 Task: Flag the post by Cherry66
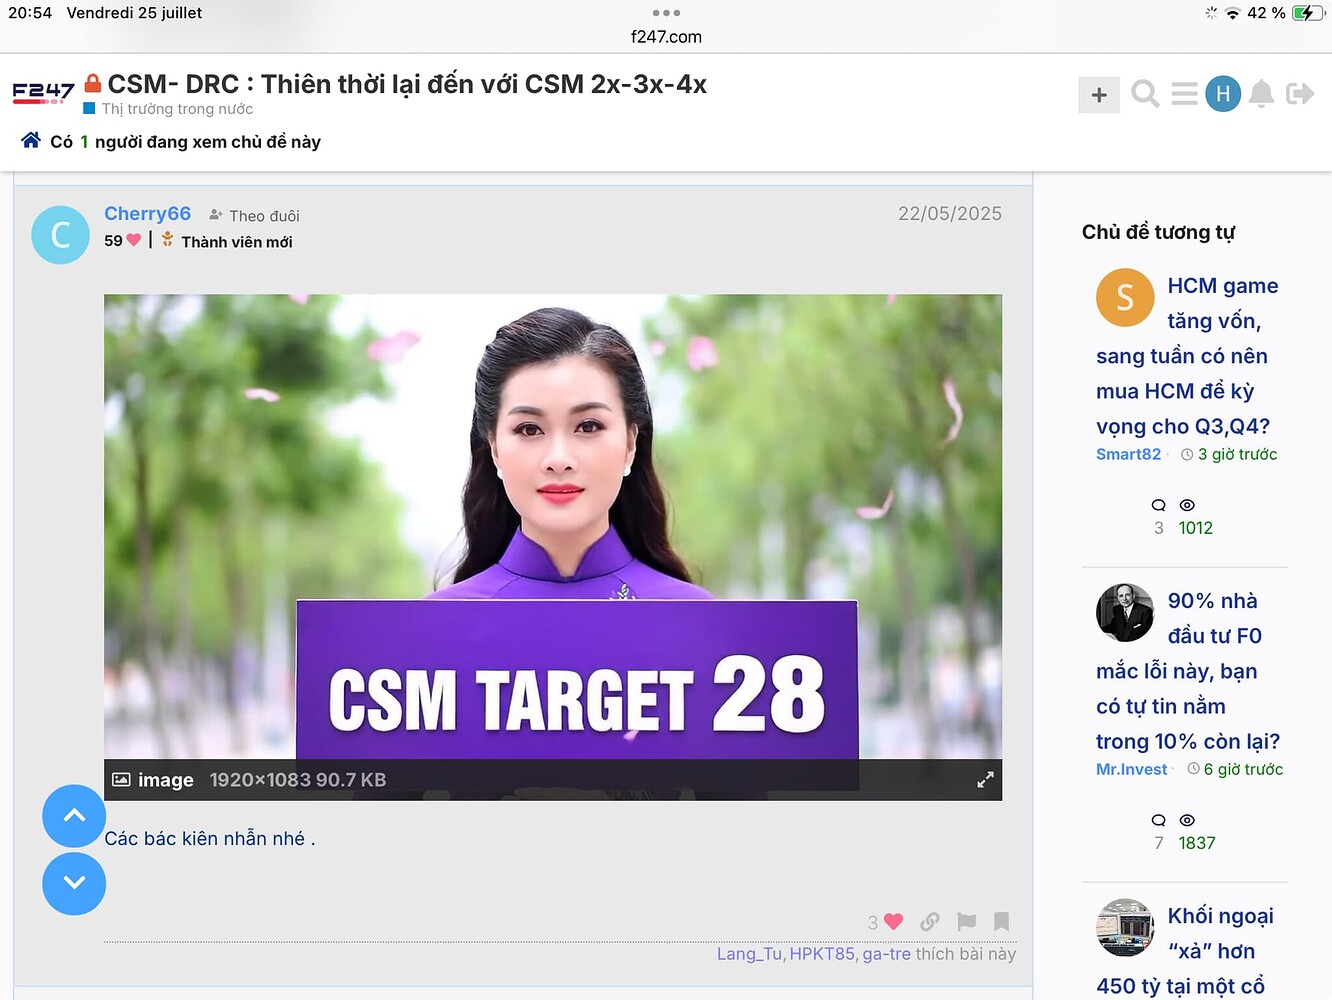tap(966, 922)
